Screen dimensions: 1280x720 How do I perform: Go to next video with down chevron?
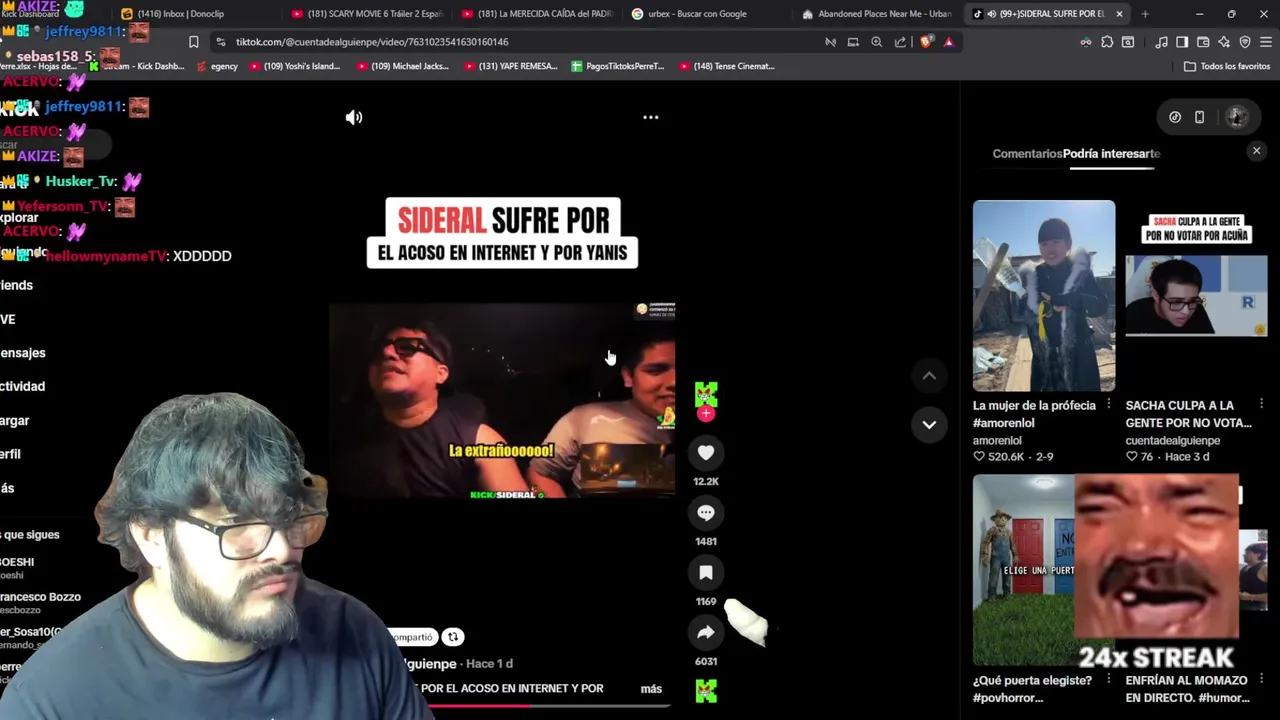(x=929, y=424)
